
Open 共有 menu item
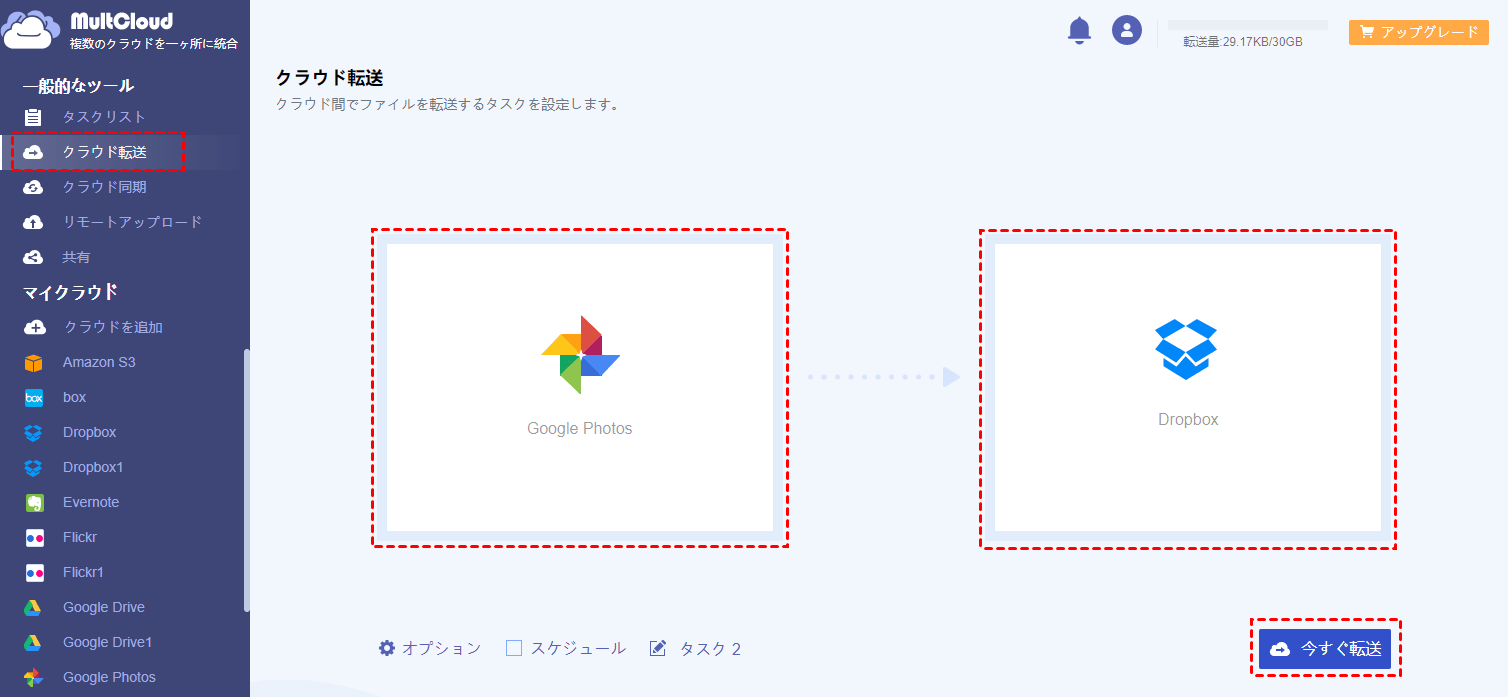pyautogui.click(x=76, y=257)
